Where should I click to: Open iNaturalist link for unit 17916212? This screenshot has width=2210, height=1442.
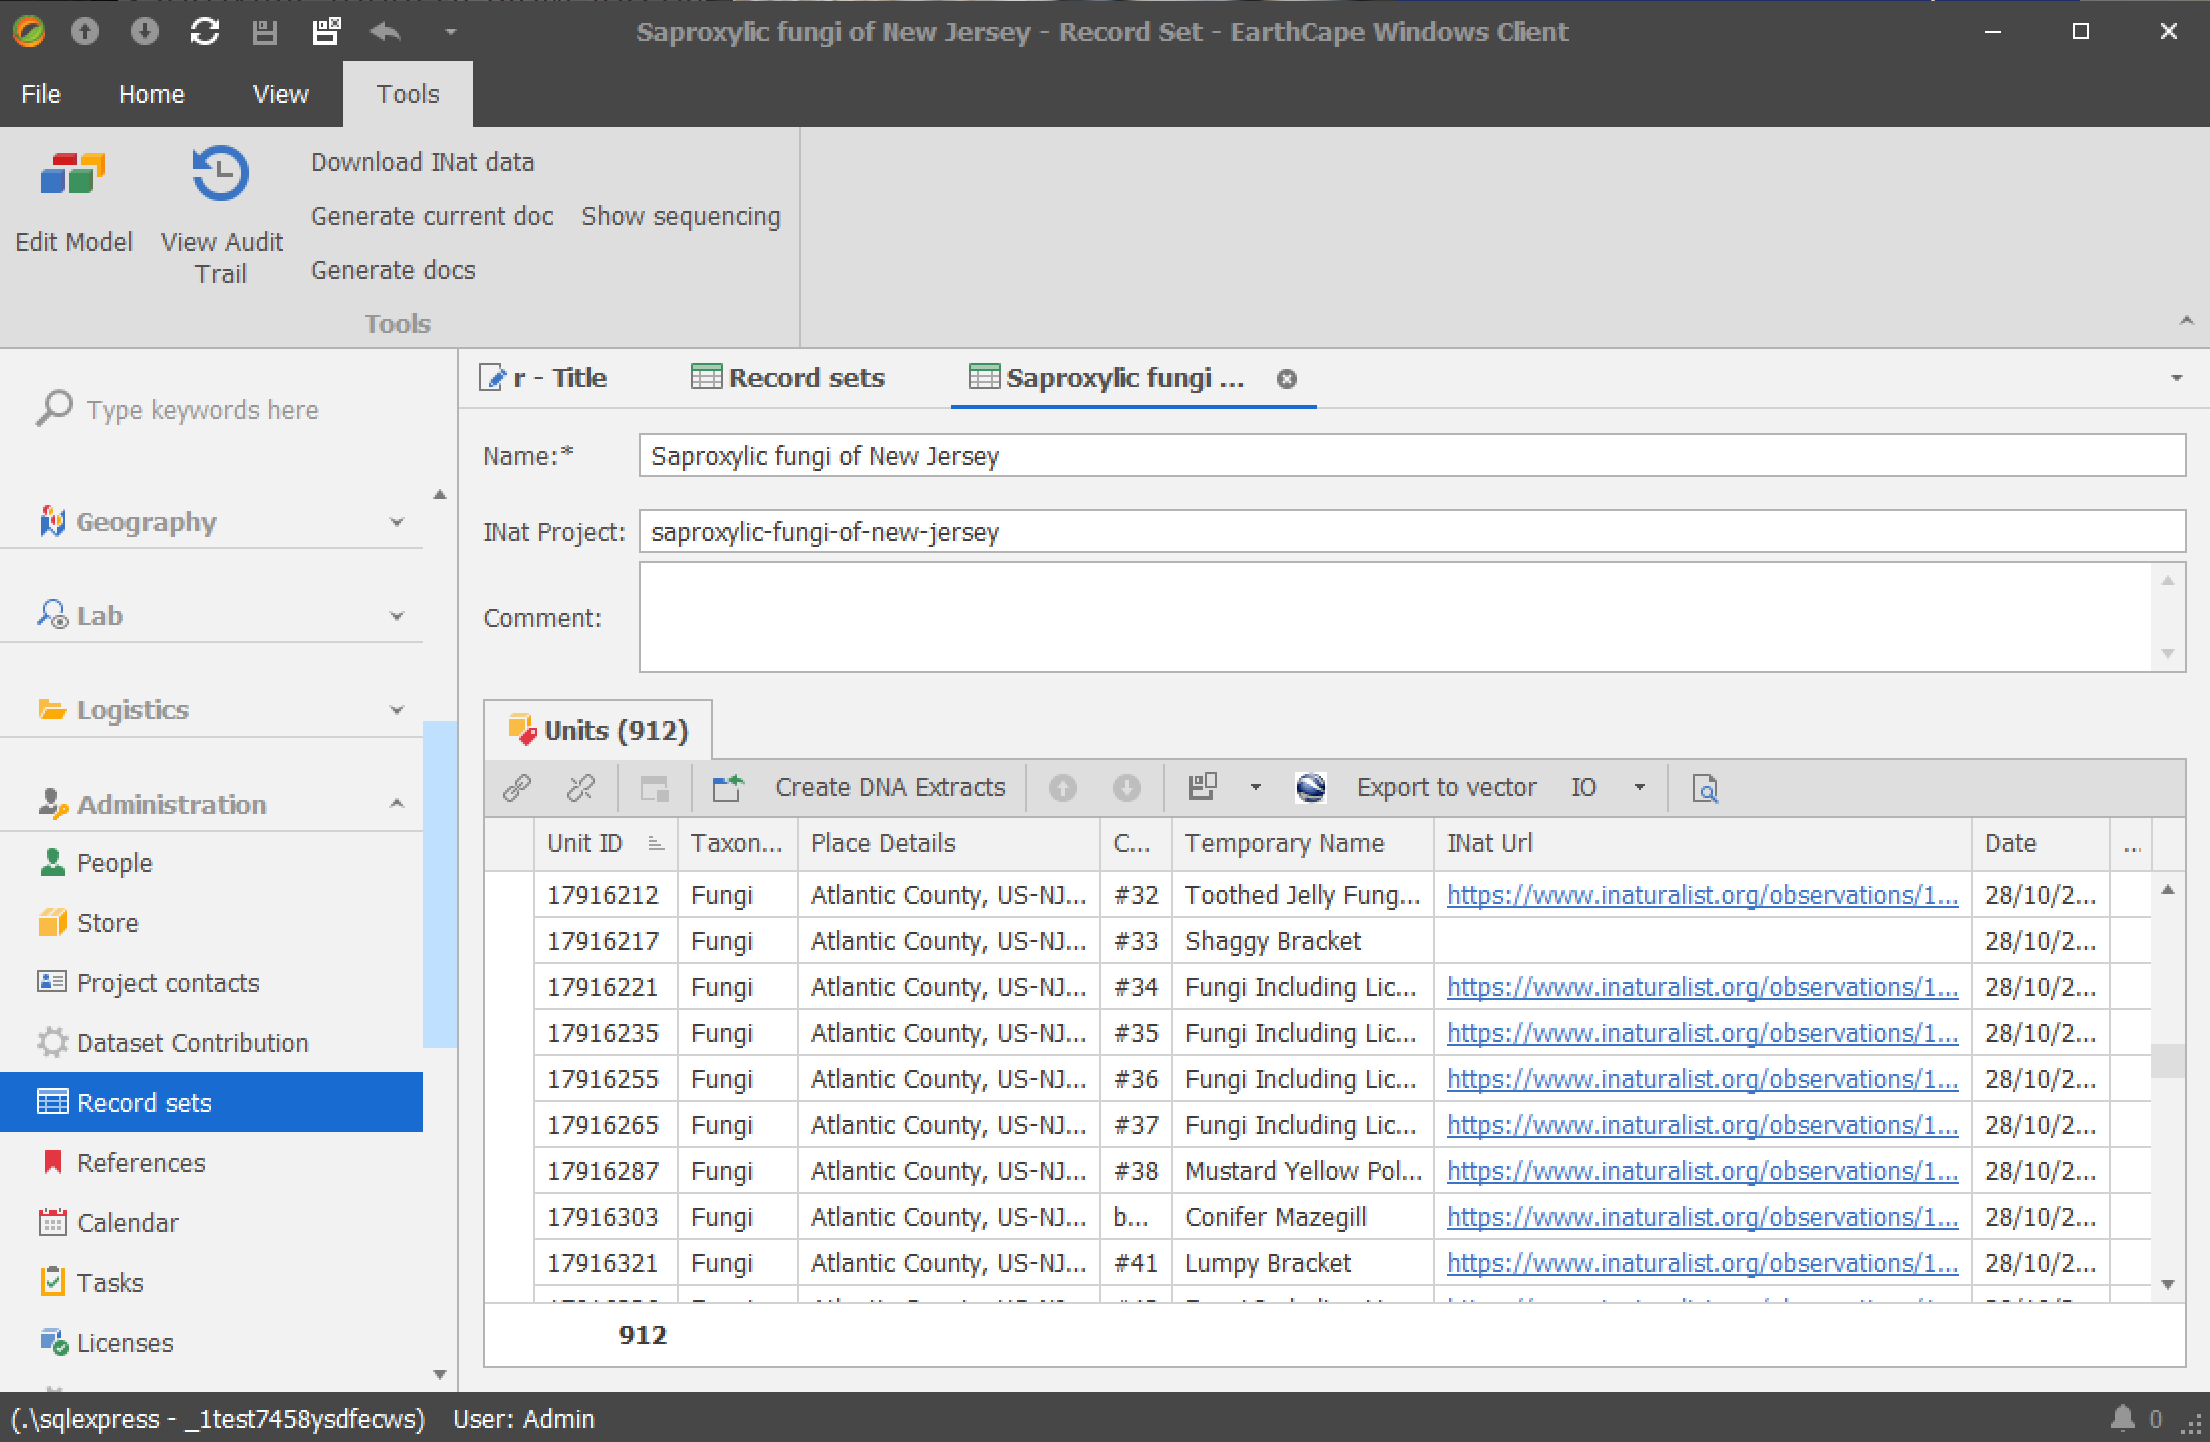(1702, 895)
